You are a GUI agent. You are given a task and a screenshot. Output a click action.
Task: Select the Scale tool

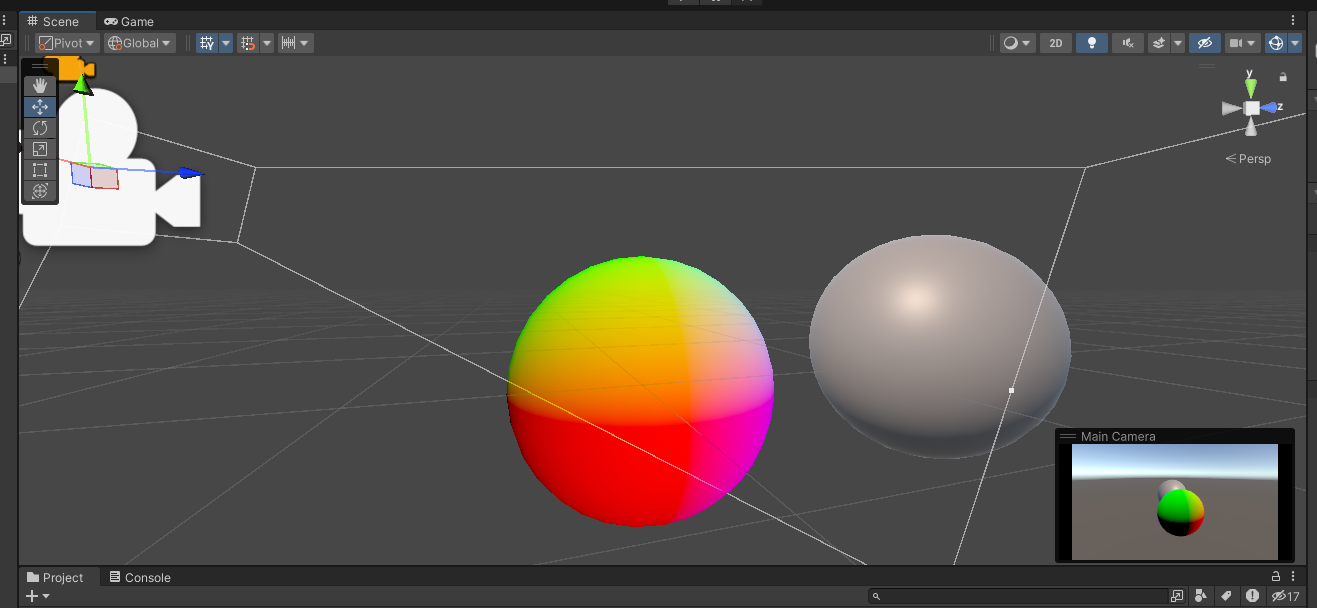click(39, 149)
